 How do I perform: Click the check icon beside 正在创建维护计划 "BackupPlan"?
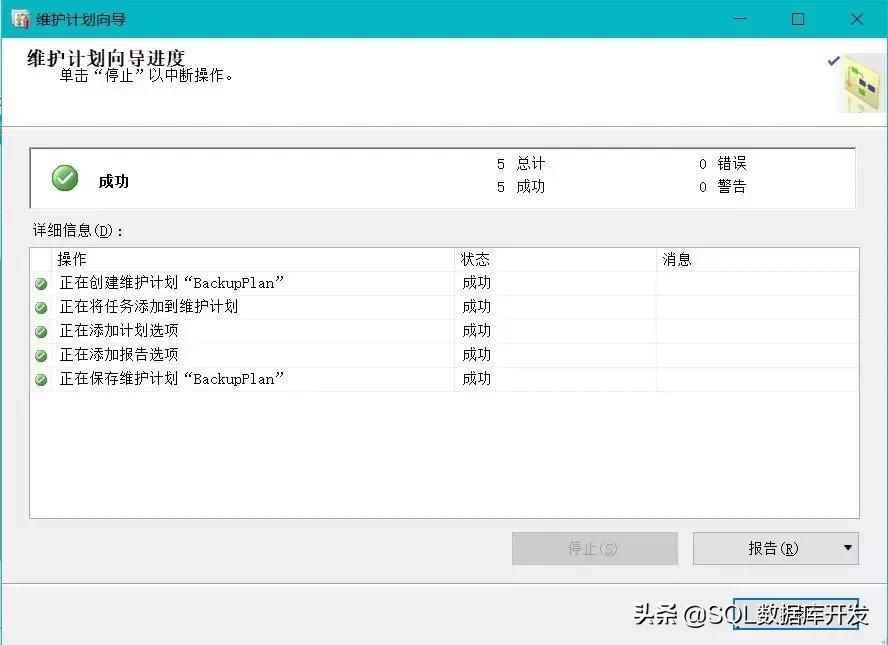click(38, 283)
